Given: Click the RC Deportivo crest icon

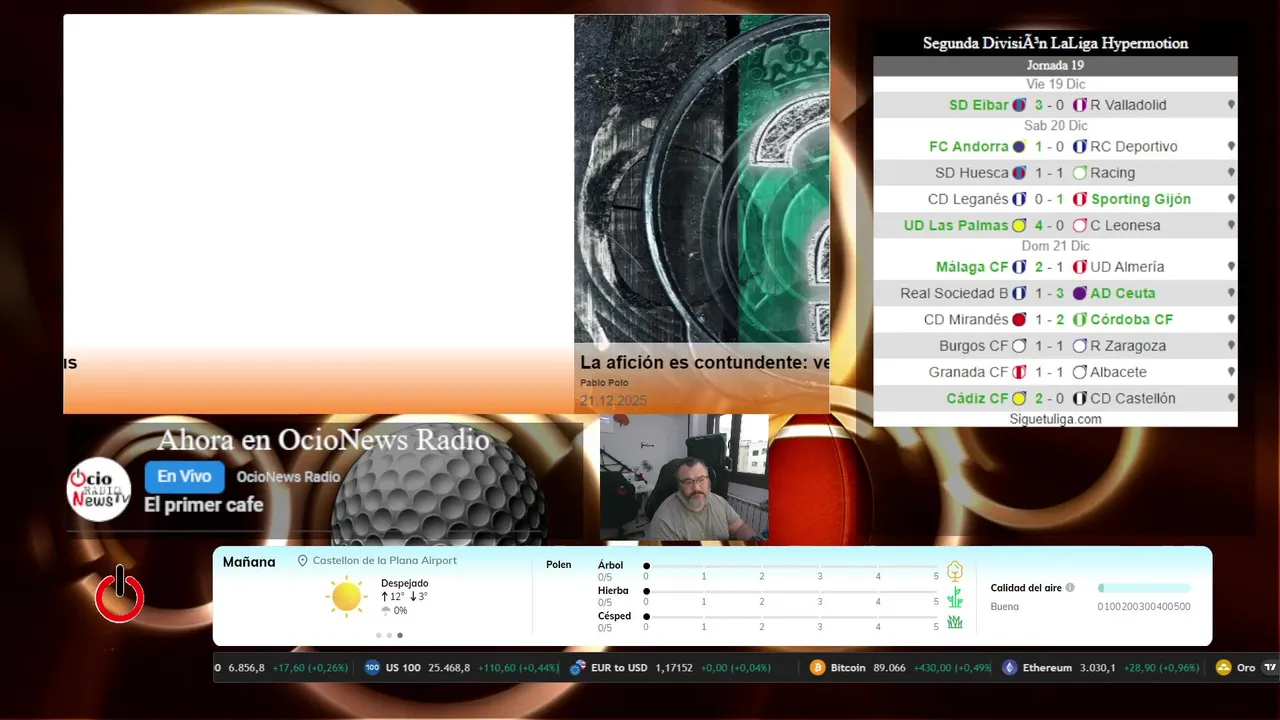Looking at the screenshot, I should [1080, 147].
